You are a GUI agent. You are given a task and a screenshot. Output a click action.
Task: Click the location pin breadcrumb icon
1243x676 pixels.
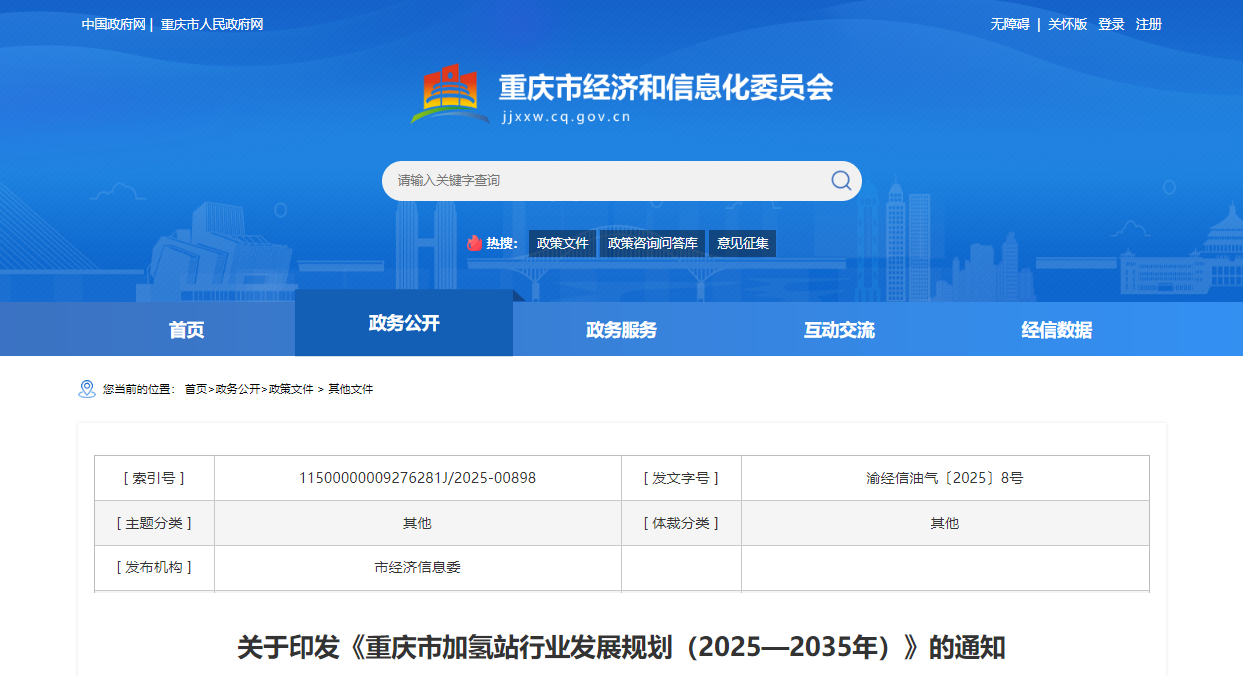point(87,389)
